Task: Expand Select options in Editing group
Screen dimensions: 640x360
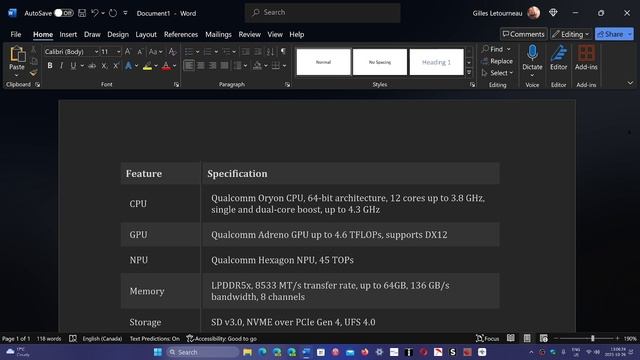Action: 497,73
